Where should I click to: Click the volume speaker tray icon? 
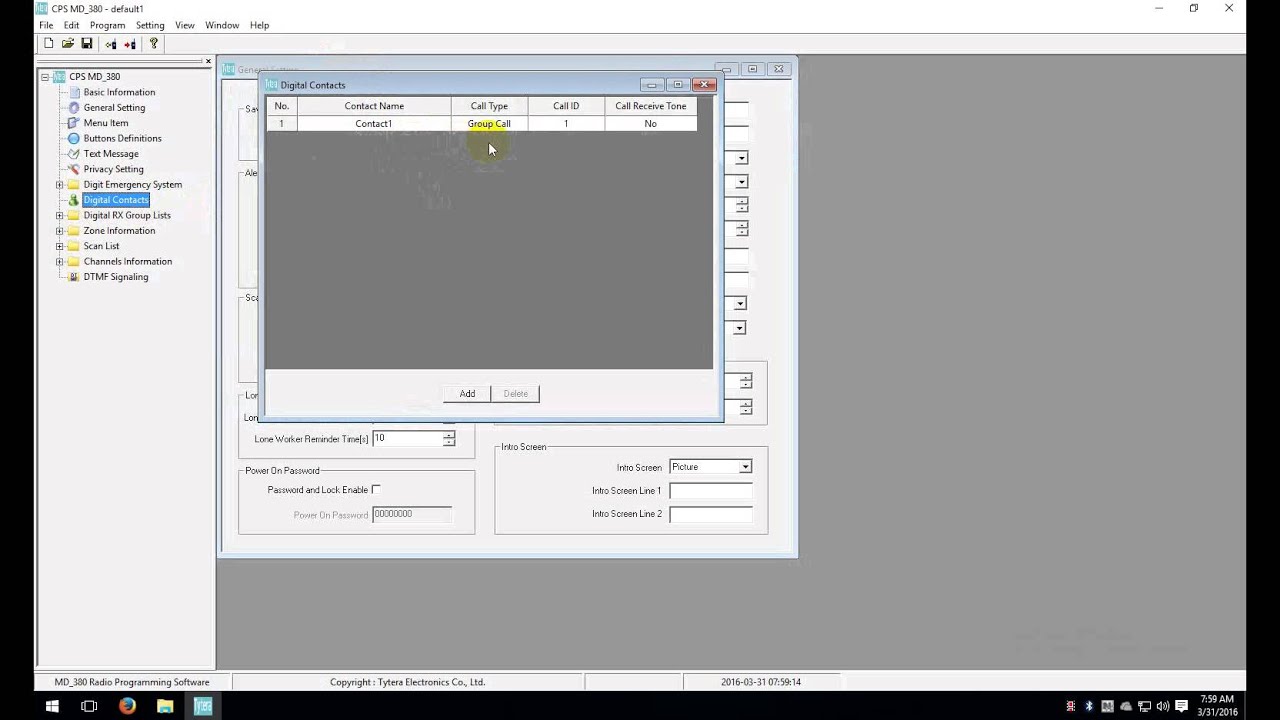coord(1163,706)
